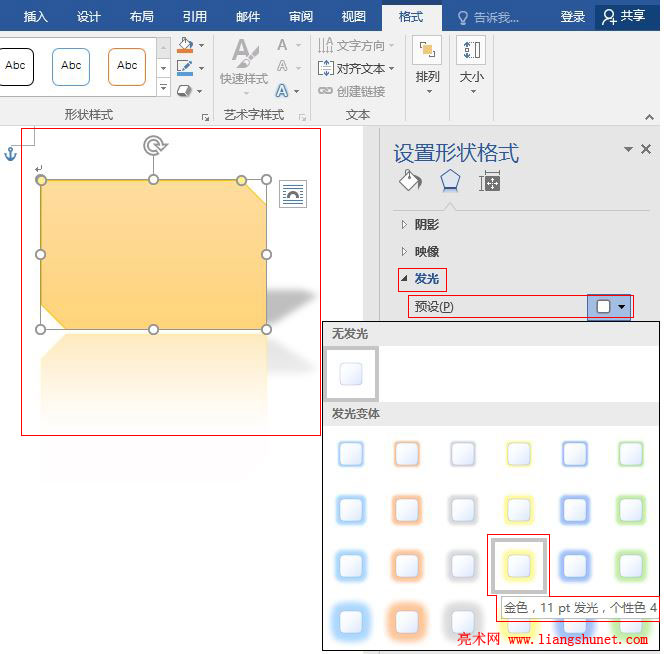Click the yellow adjustment handle at top-left
The height and width of the screenshot is (654, 664).
[41, 180]
